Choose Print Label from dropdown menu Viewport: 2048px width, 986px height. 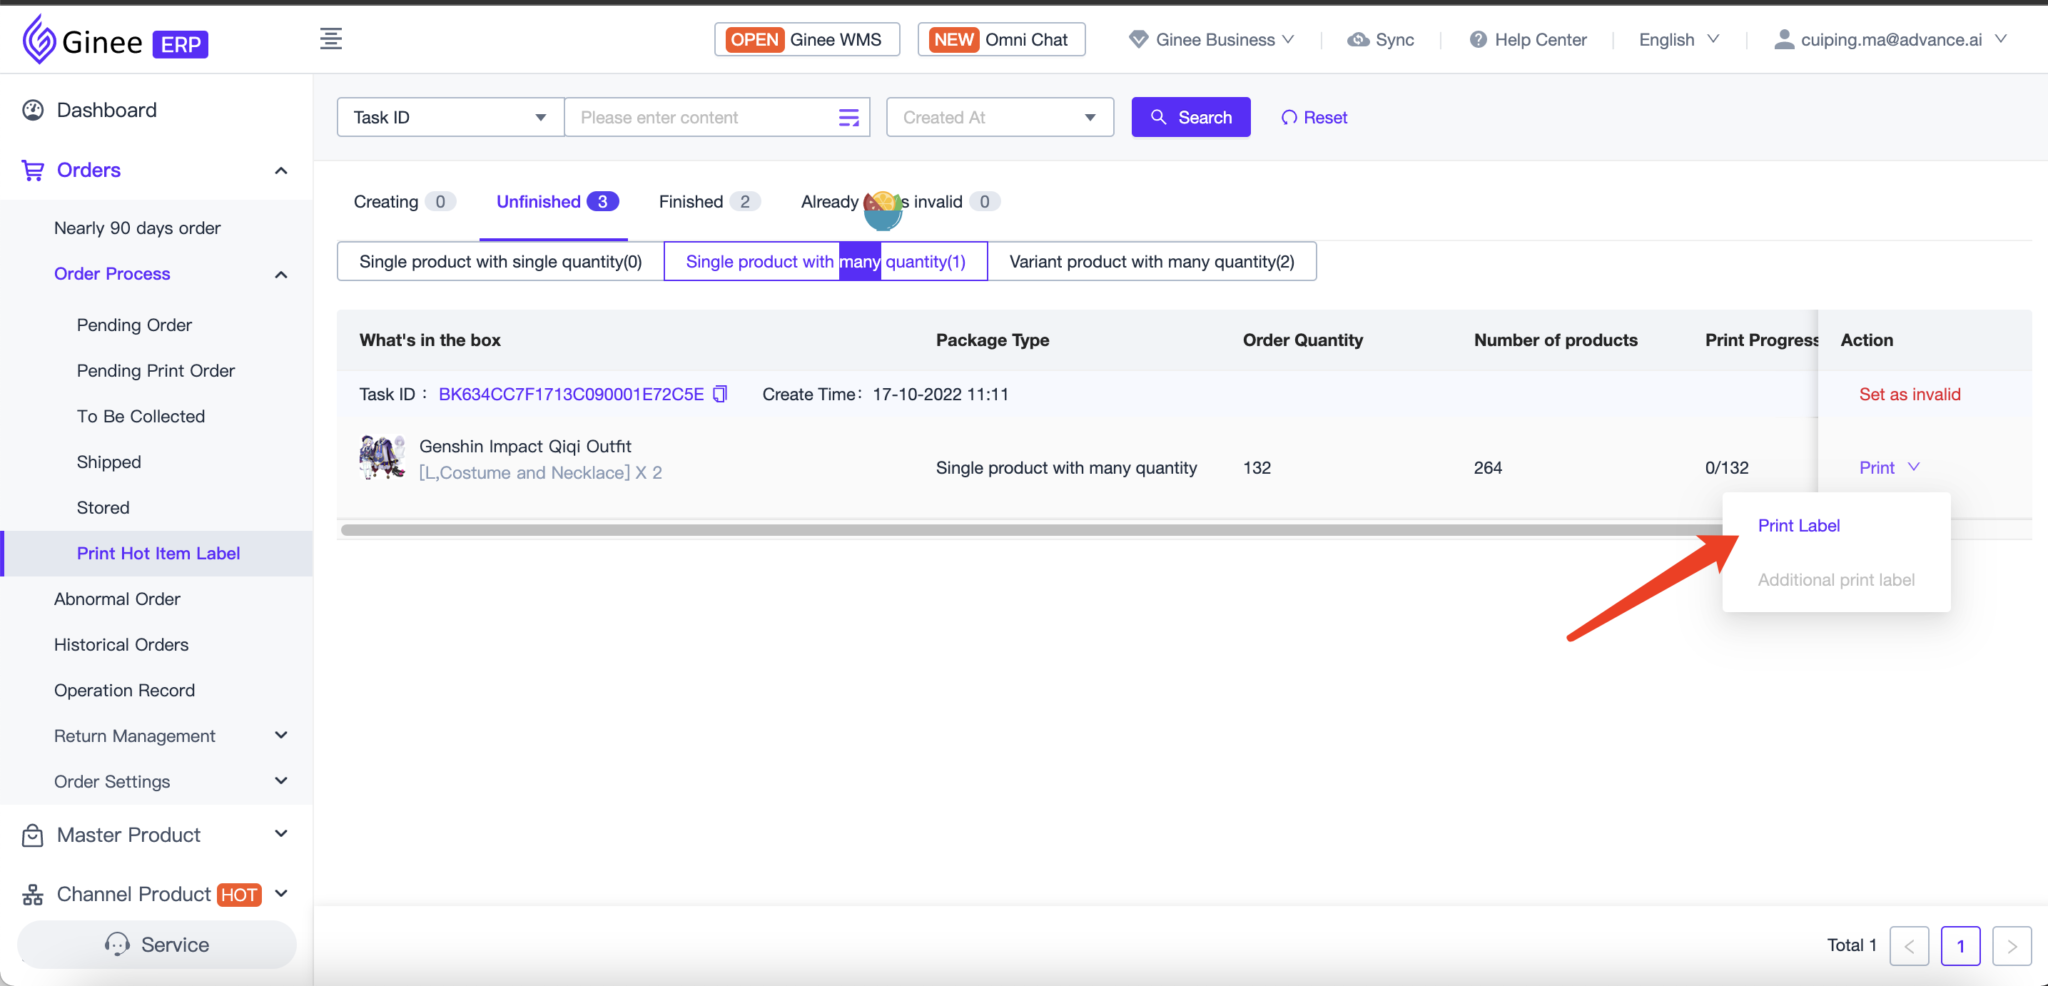[1798, 526]
